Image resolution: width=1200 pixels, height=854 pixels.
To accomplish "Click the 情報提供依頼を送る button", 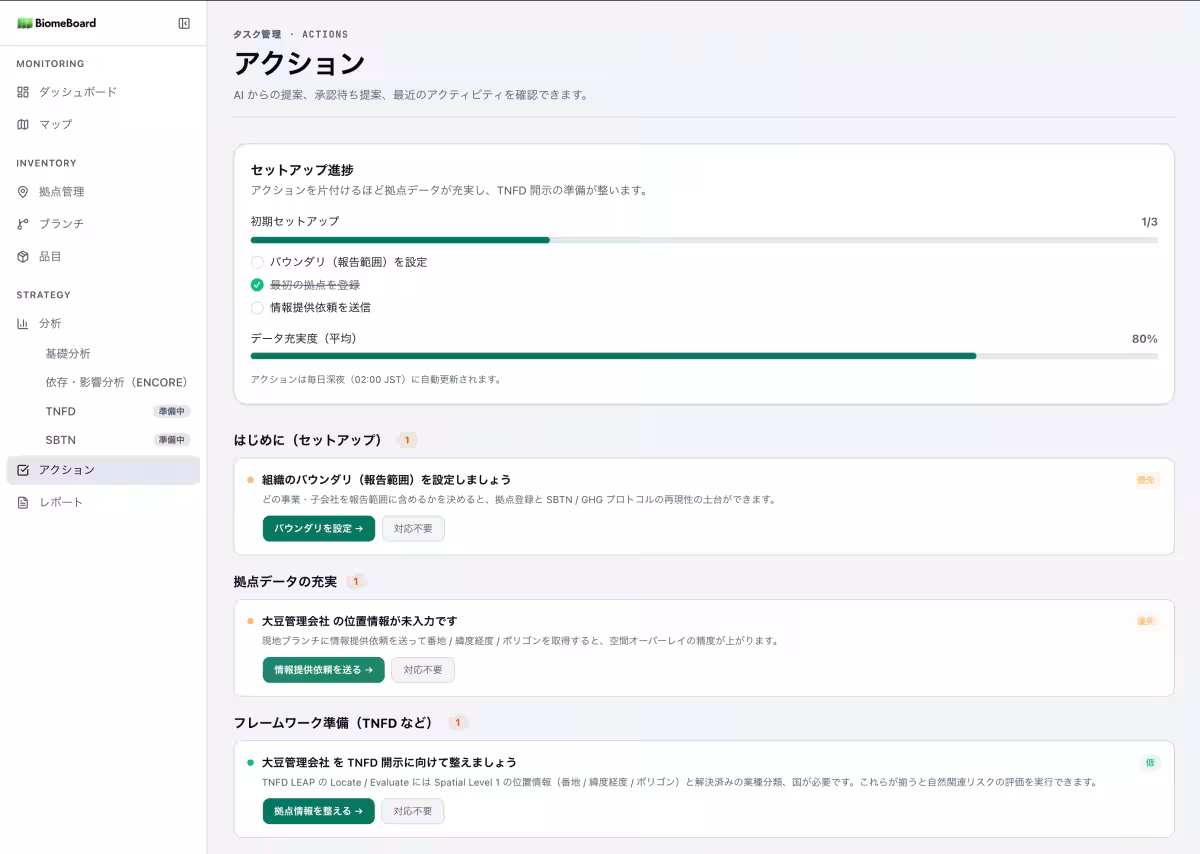I will click(x=323, y=670).
